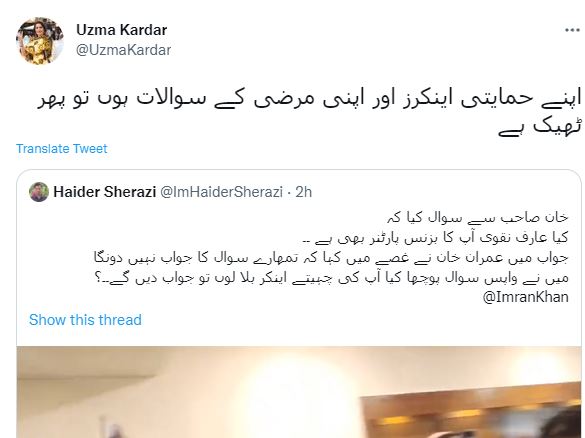Screen dimensions: 585x438
Task: Click the Haider Sherazi name in quoted tweet
Action: [104, 192]
